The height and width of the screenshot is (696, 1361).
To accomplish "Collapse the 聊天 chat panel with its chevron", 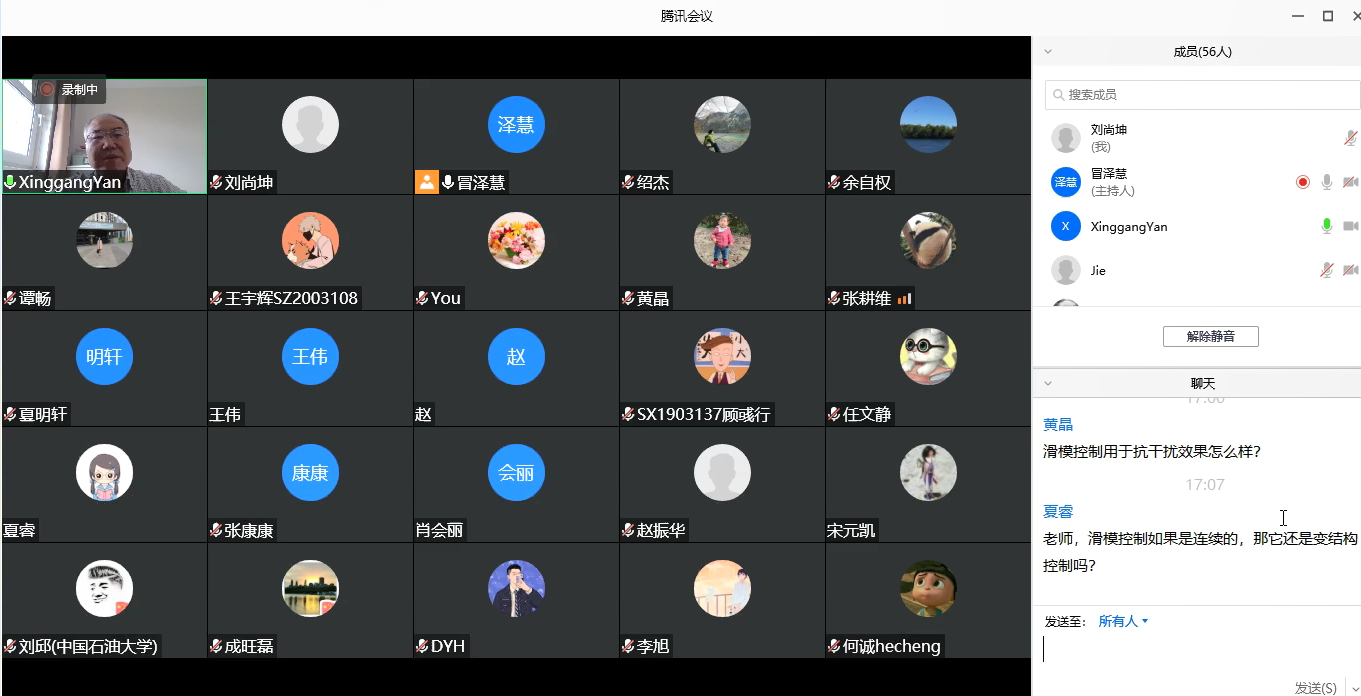I will click(x=1047, y=383).
